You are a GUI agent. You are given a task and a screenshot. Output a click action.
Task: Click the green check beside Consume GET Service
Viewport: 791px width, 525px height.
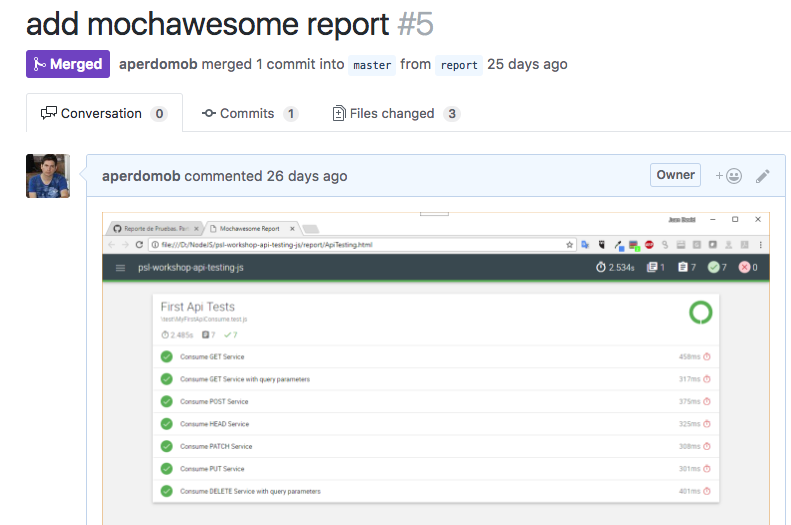coord(166,357)
